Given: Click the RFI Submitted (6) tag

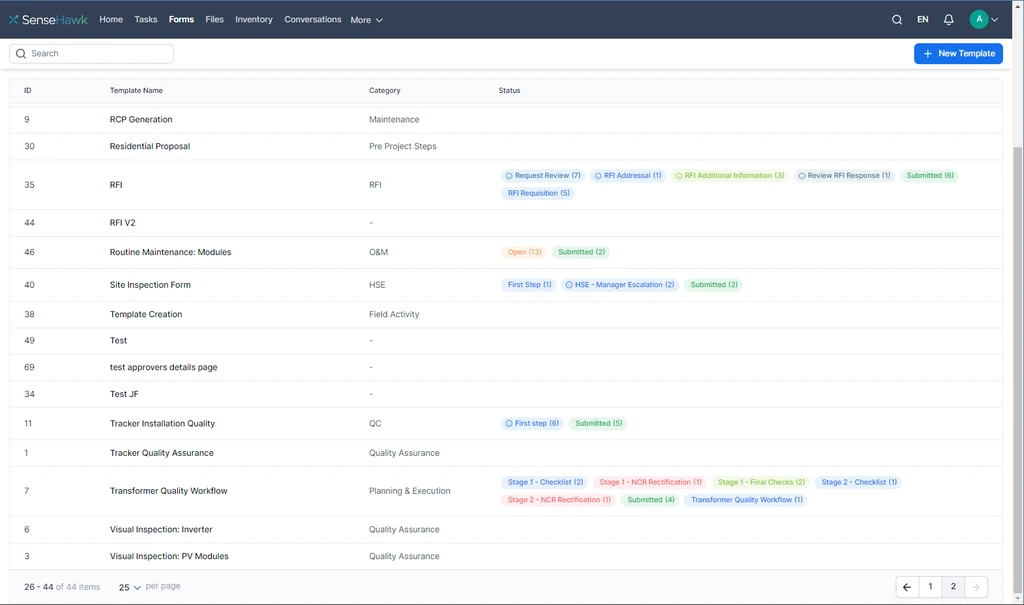Looking at the screenshot, I should click(x=930, y=176).
